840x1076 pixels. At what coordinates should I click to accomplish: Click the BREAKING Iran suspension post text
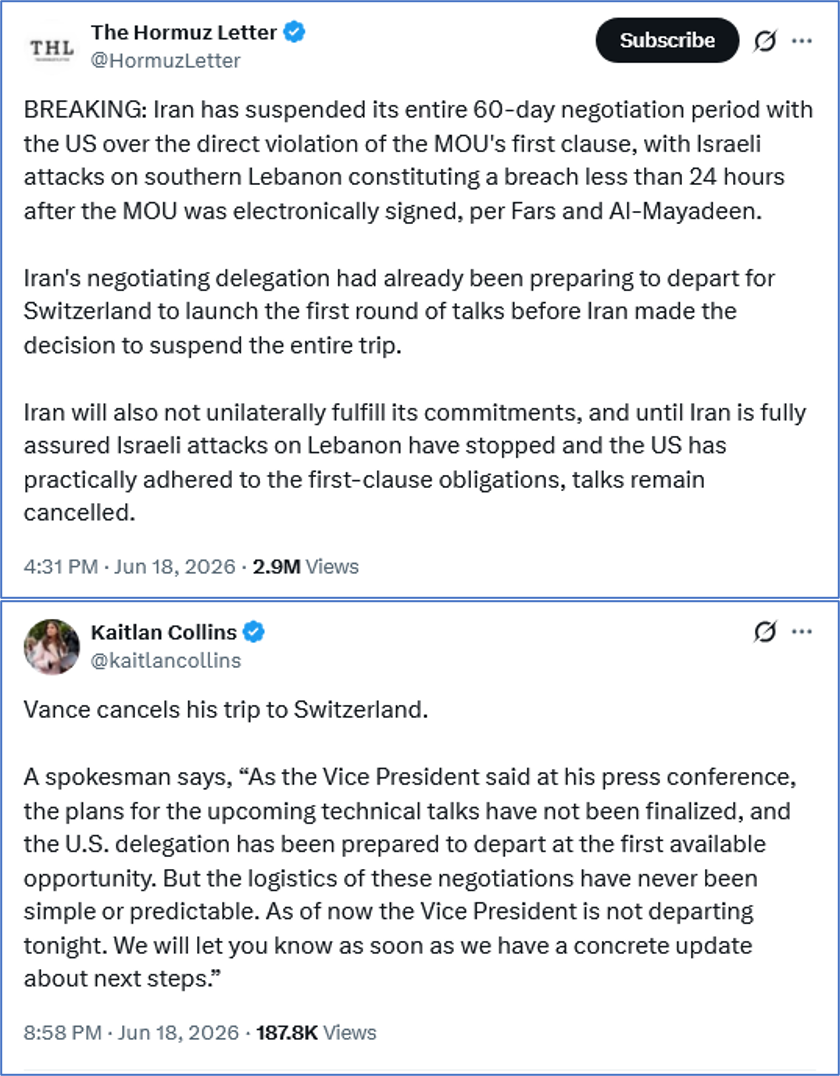pos(418,160)
